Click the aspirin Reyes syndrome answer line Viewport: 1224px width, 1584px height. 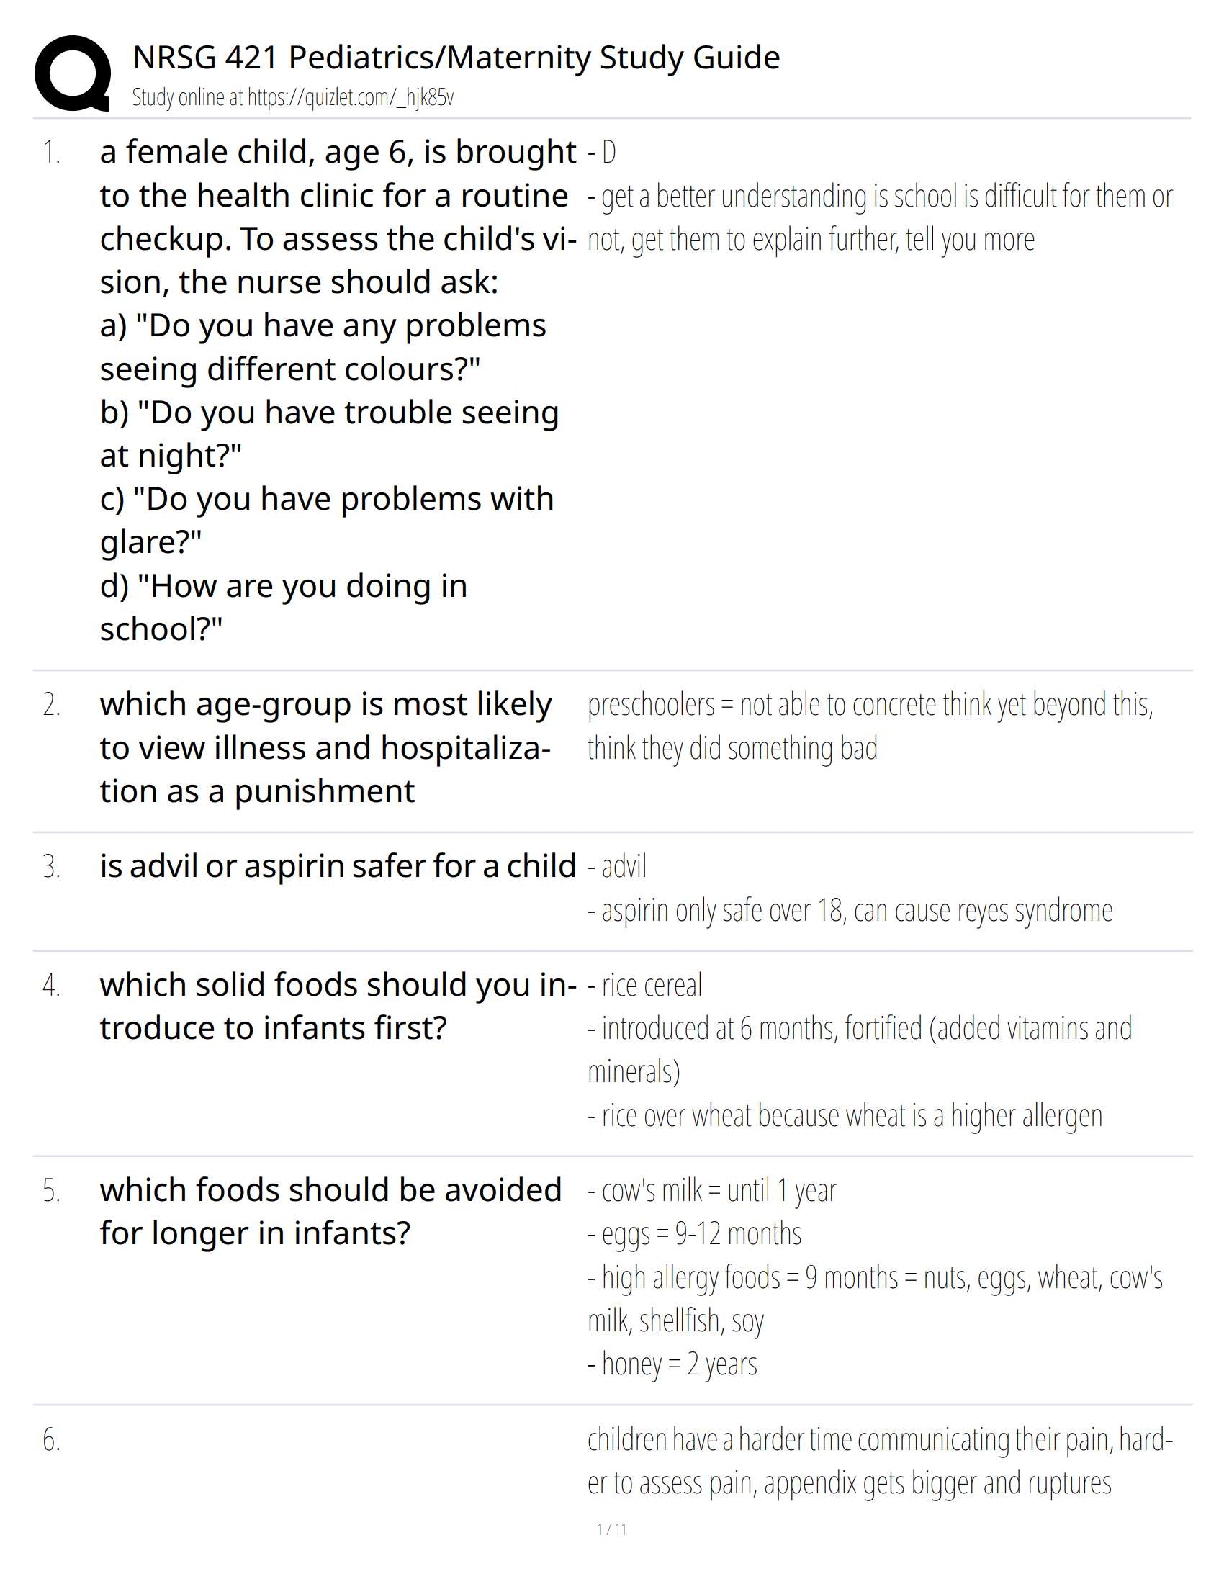click(850, 911)
